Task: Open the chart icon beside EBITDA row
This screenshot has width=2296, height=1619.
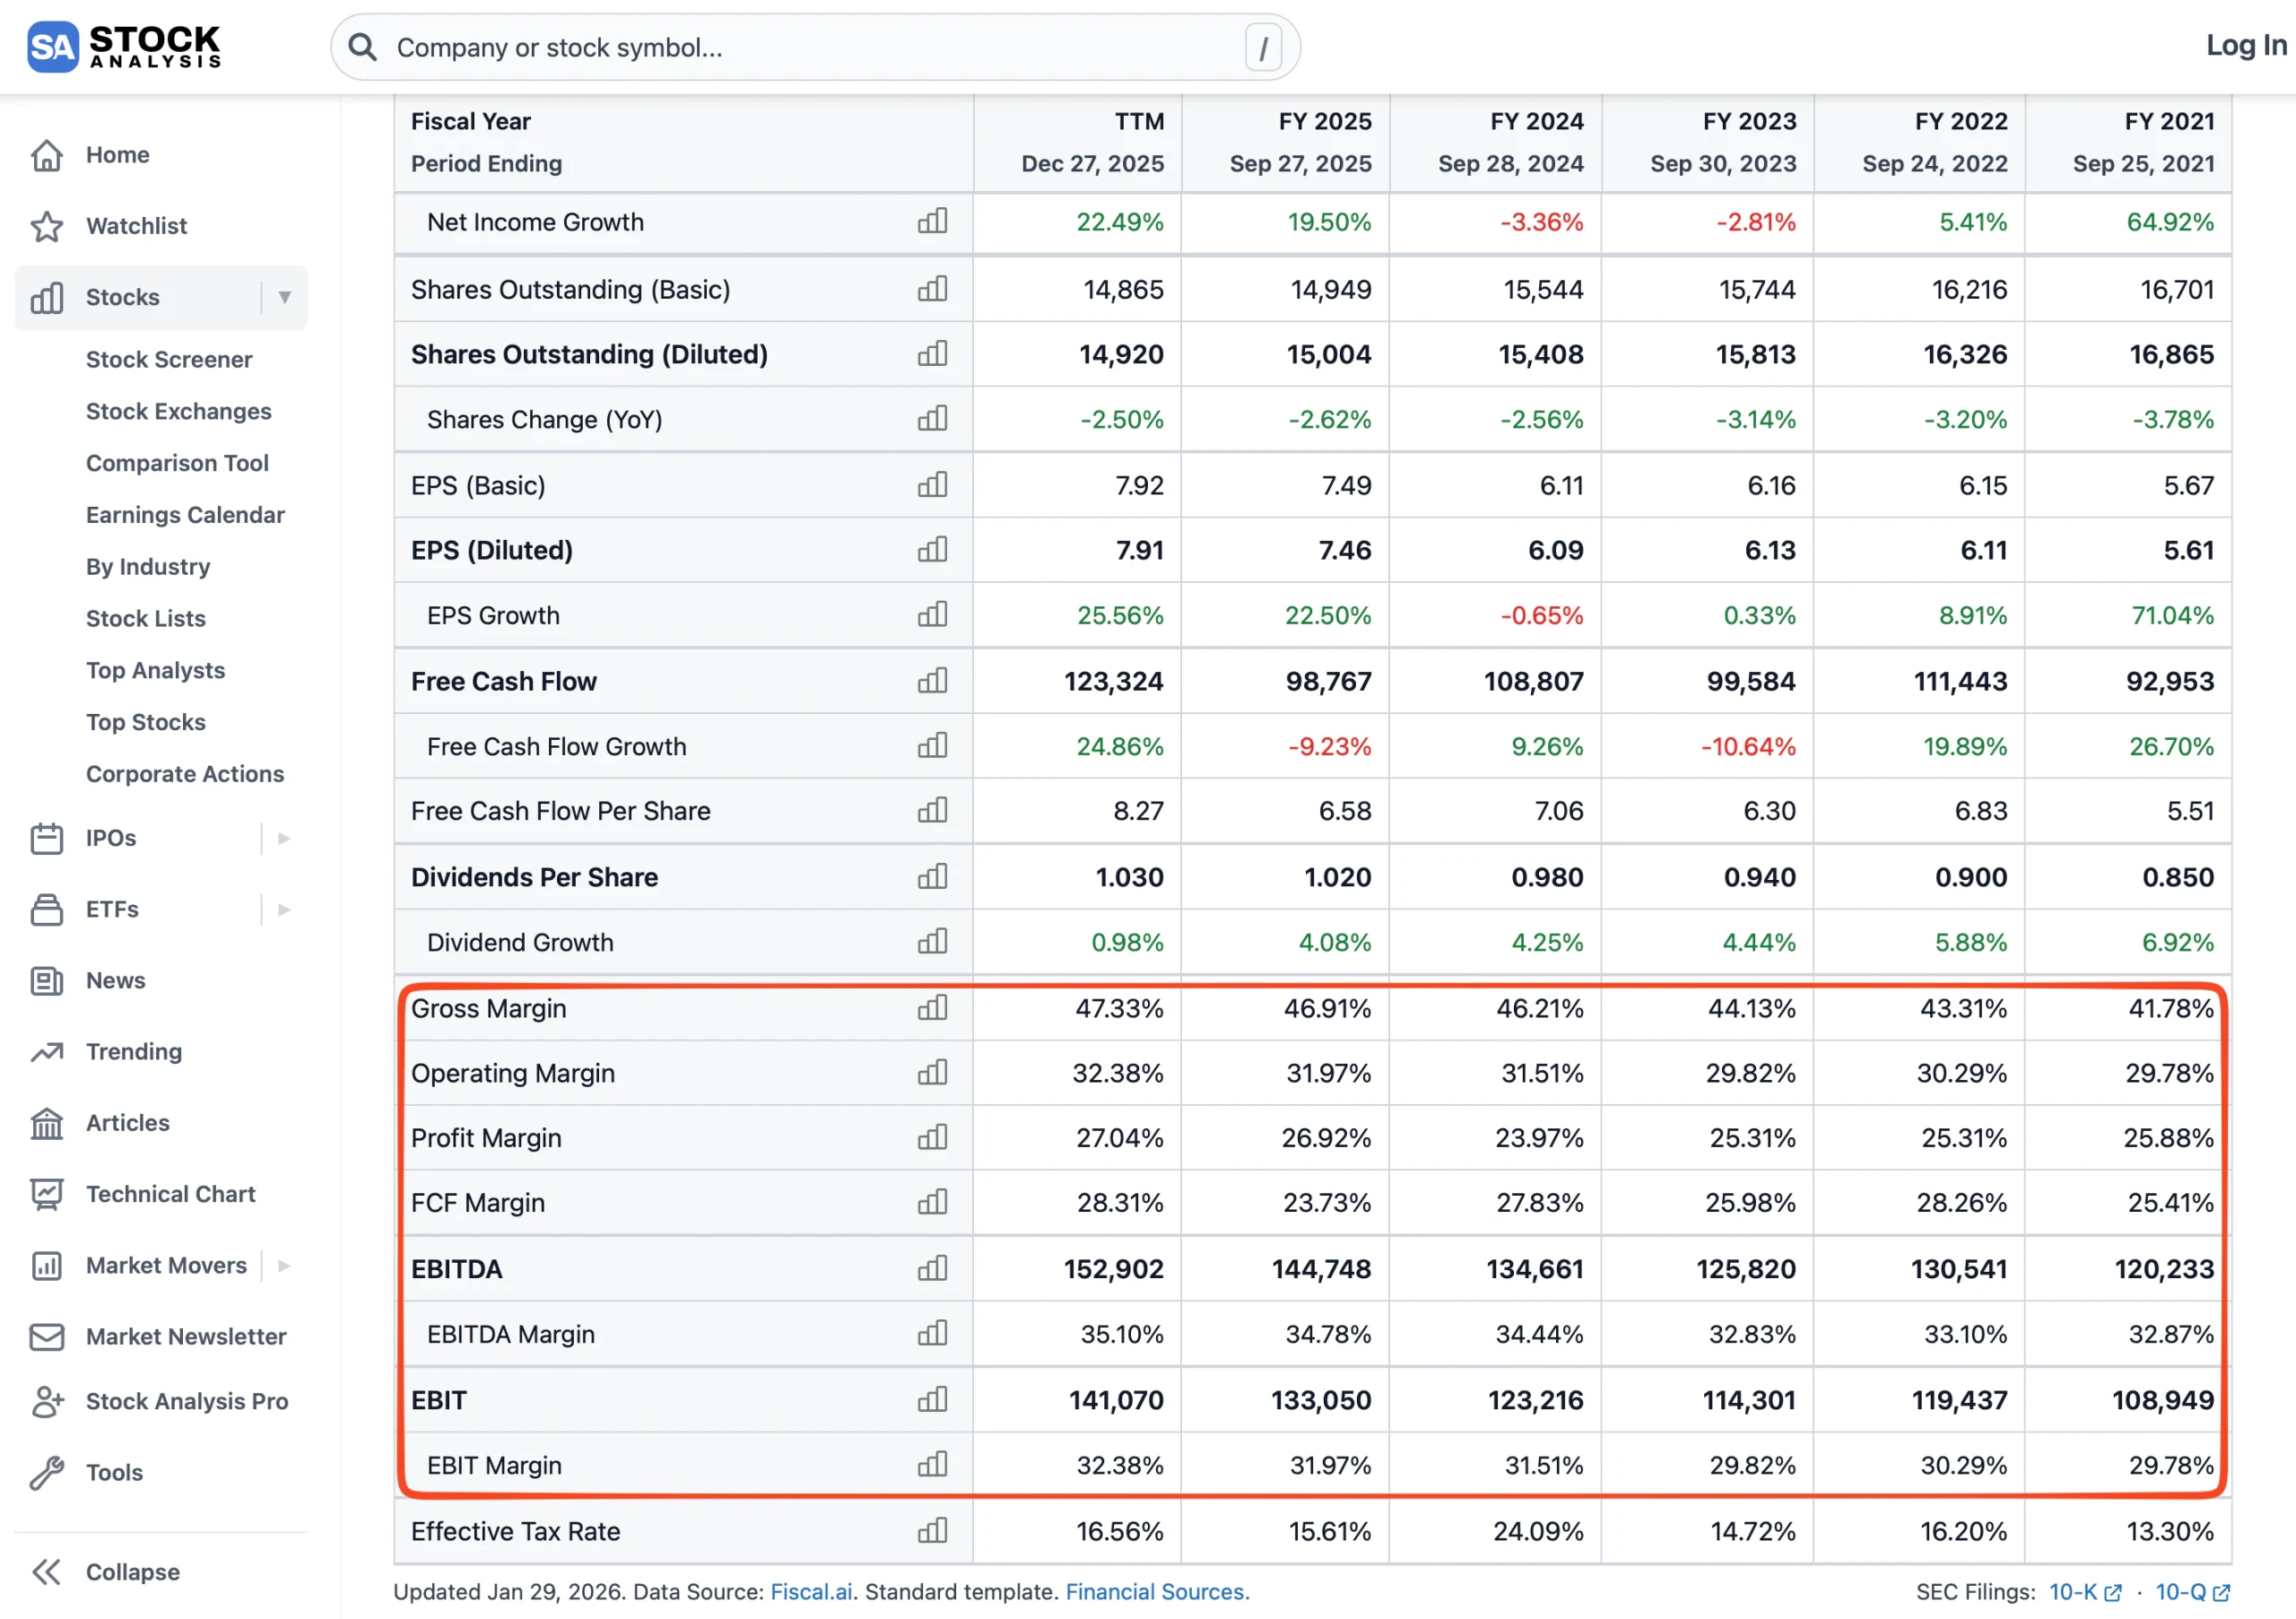Action: (932, 1268)
